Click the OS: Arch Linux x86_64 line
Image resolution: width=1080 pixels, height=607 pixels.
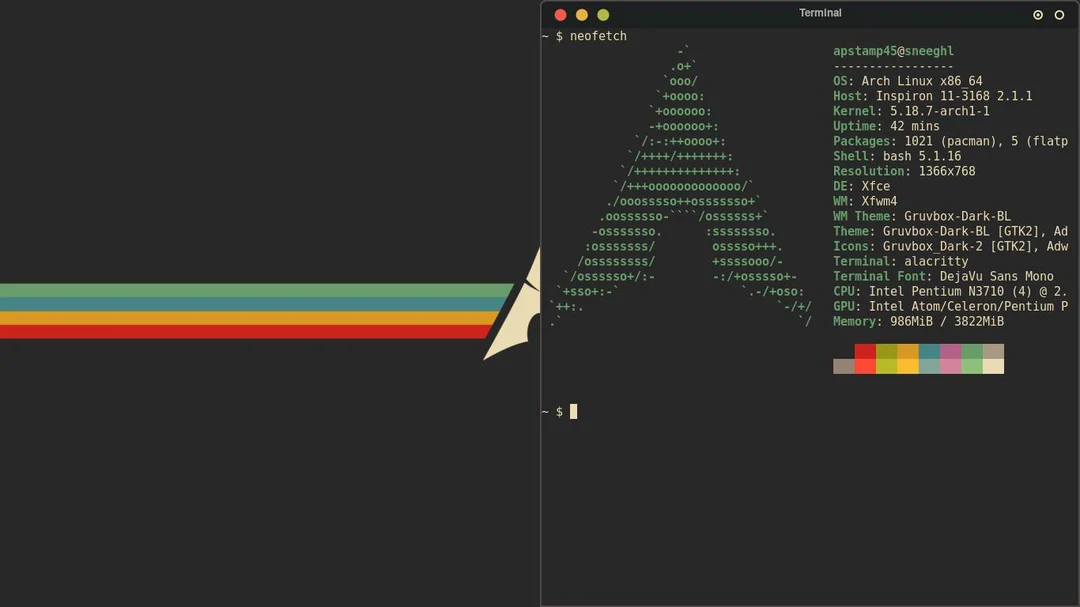(x=908, y=81)
